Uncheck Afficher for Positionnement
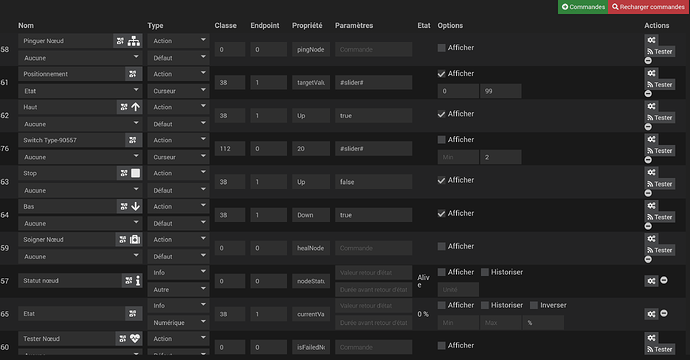Viewport: 690px width, 360px height. tap(441, 73)
